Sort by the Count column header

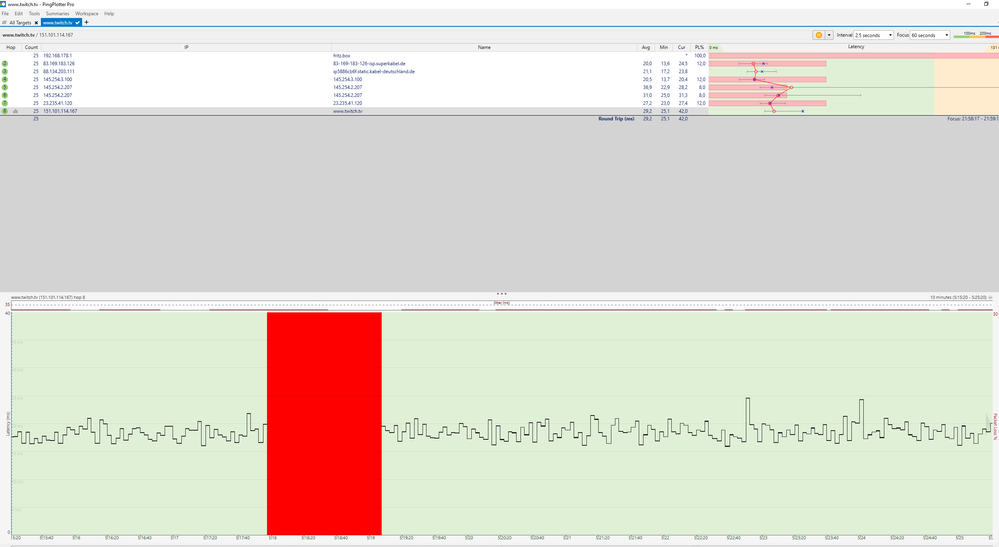pos(31,47)
